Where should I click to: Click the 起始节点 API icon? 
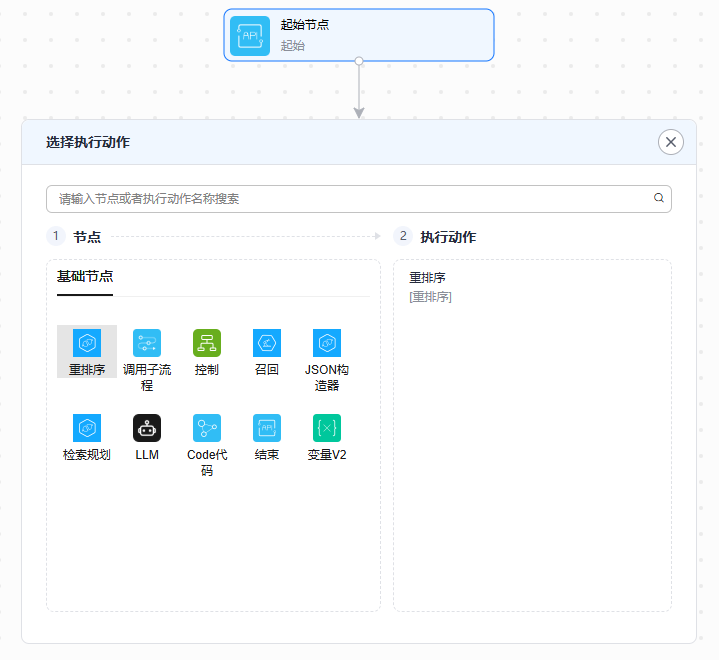coord(250,35)
